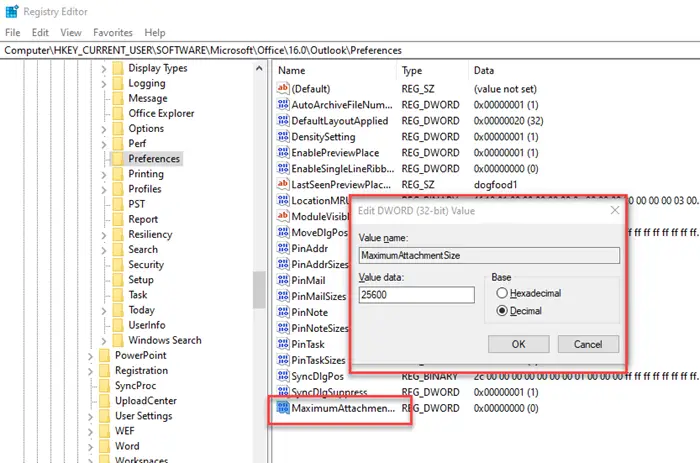This screenshot has width=700, height=463.
Task: Open the Edit menu
Action: coord(40,33)
